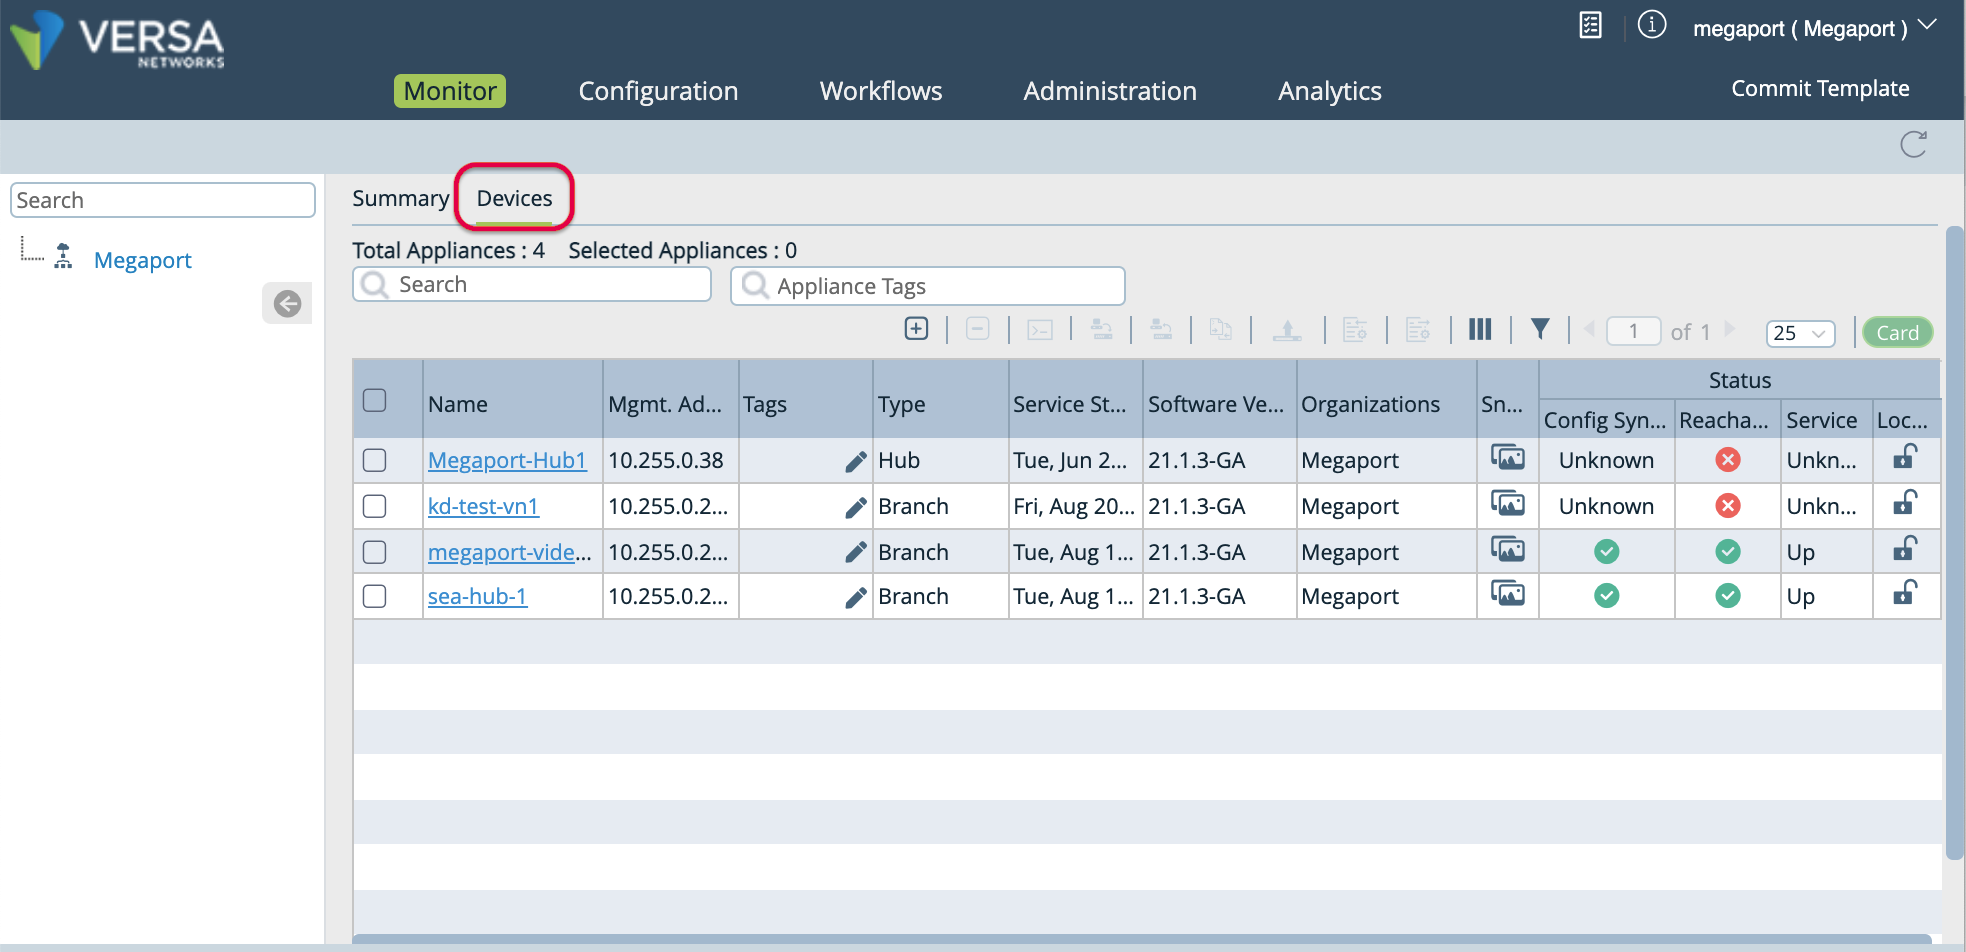Switch to Card view
Screen dimensions: 1966x952
1897,332
